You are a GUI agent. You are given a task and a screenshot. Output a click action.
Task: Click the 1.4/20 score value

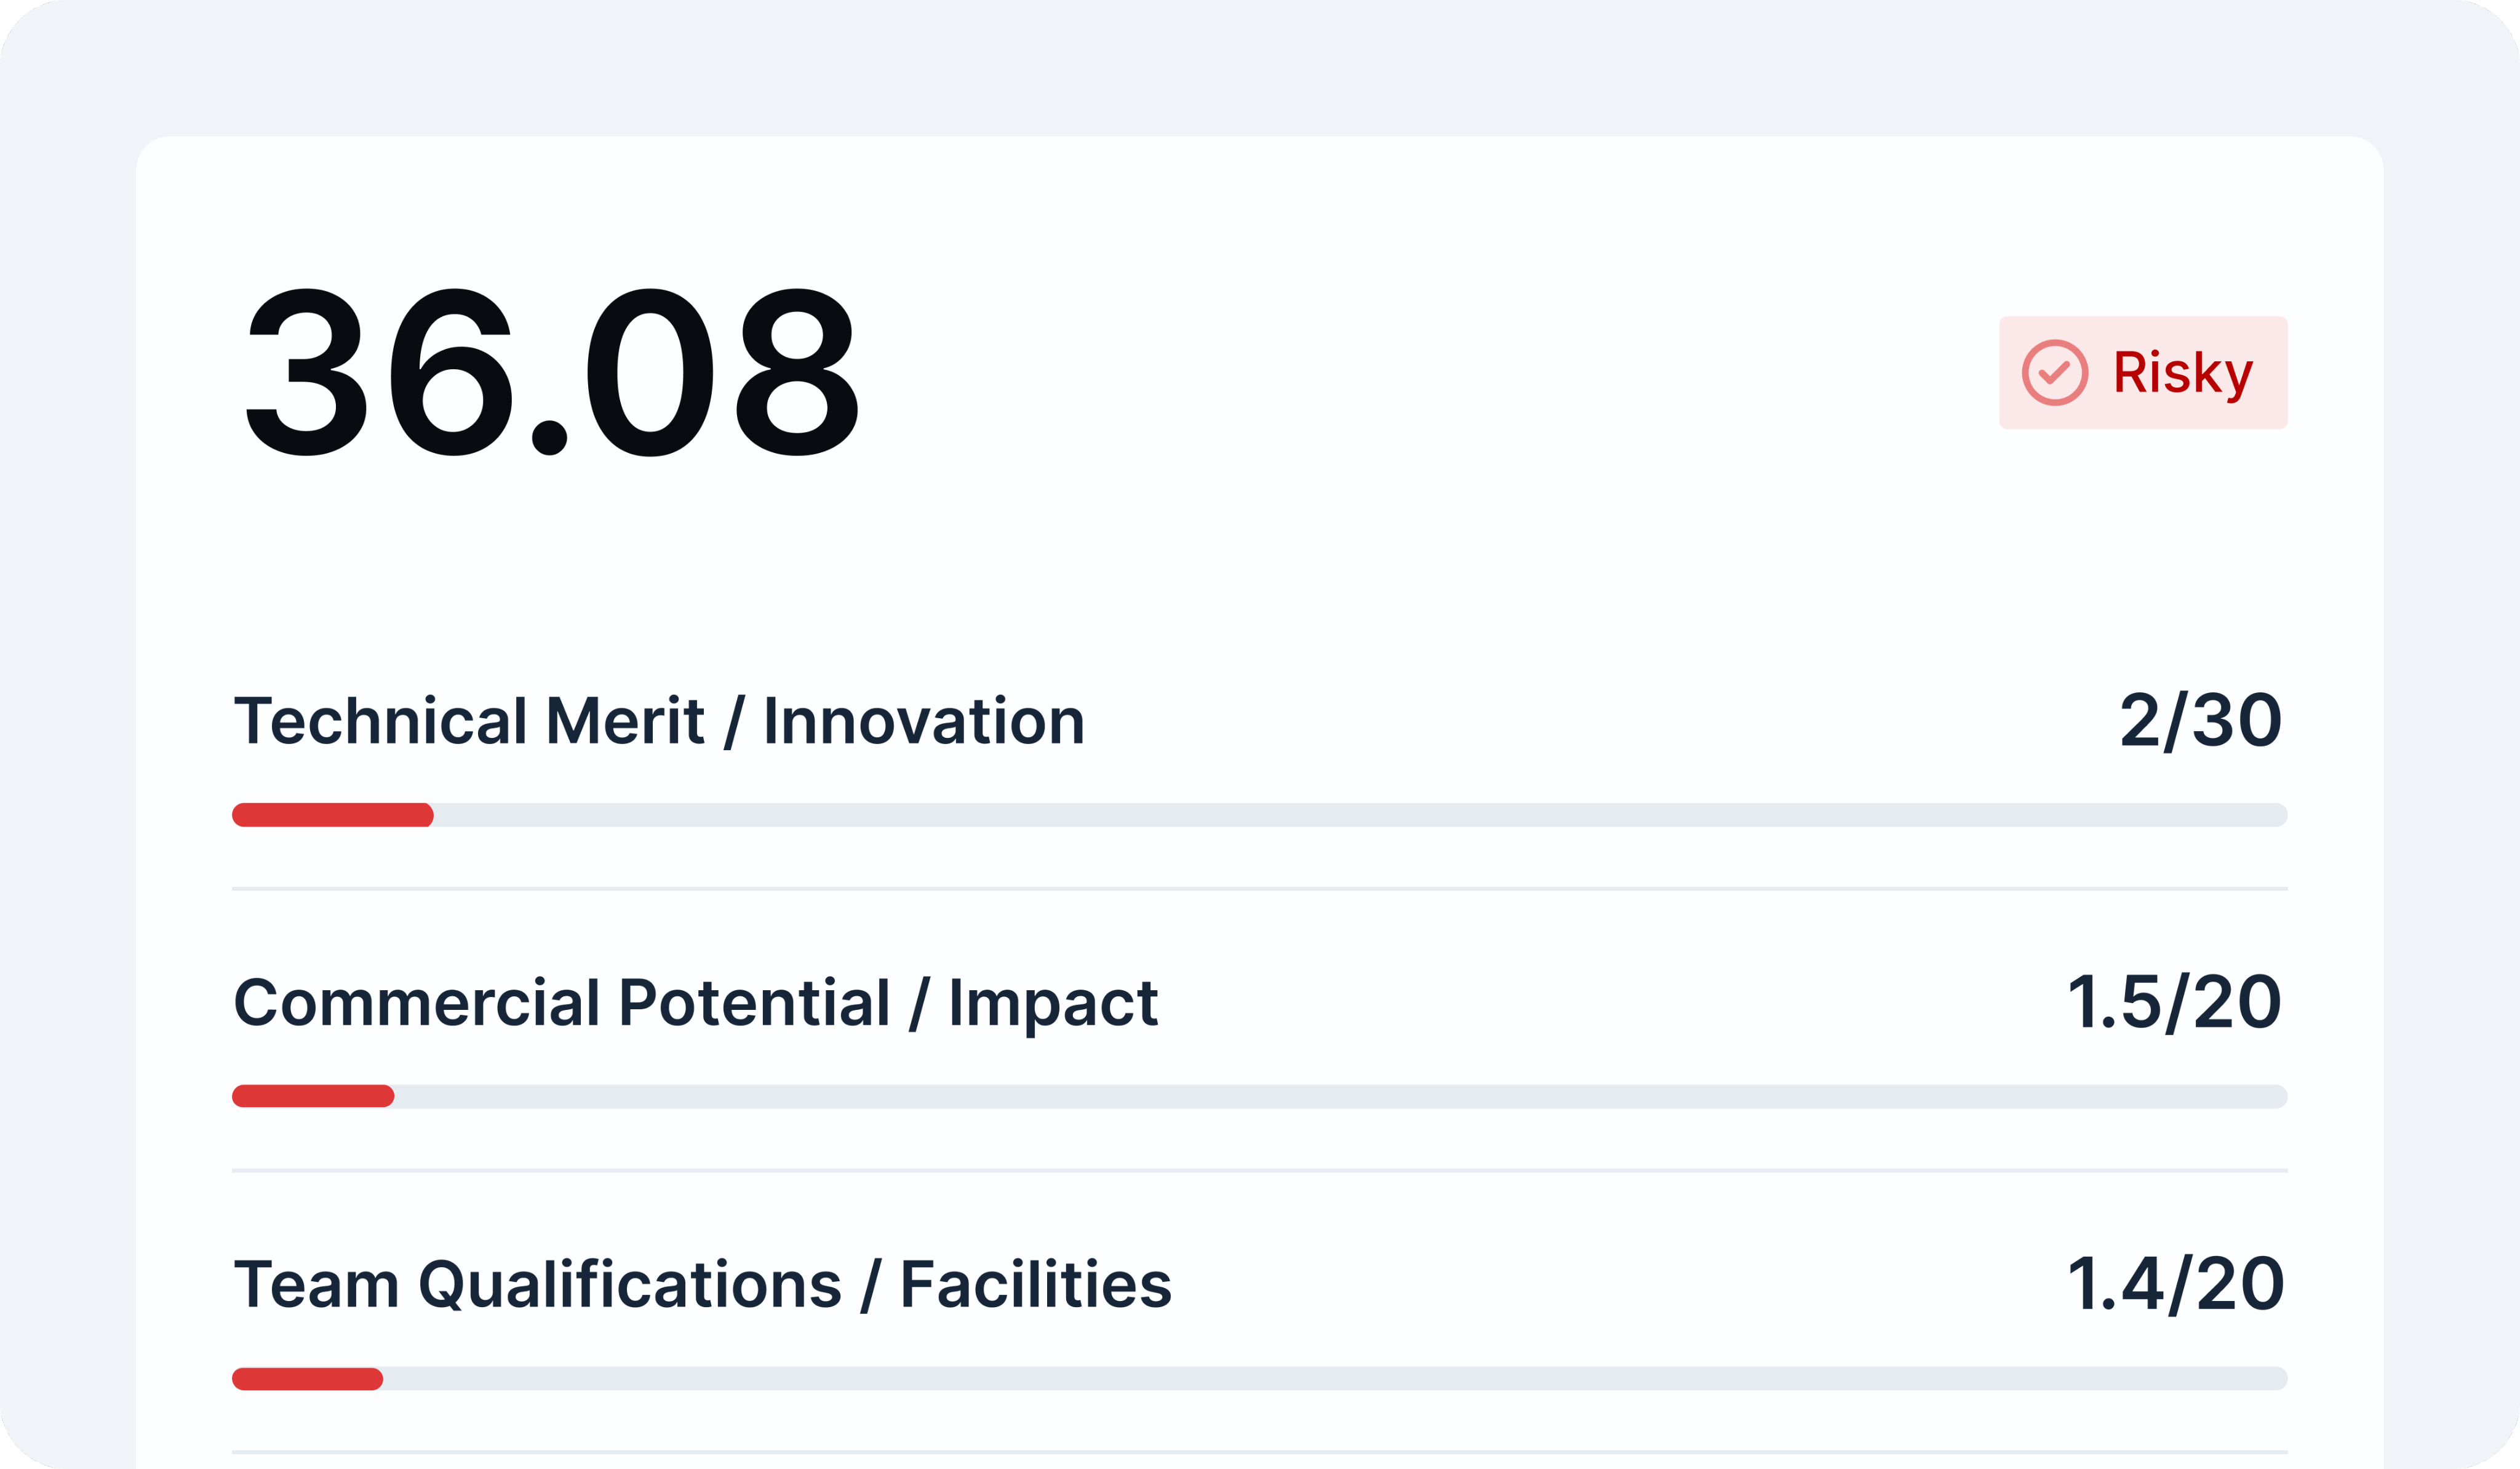coord(2175,1284)
